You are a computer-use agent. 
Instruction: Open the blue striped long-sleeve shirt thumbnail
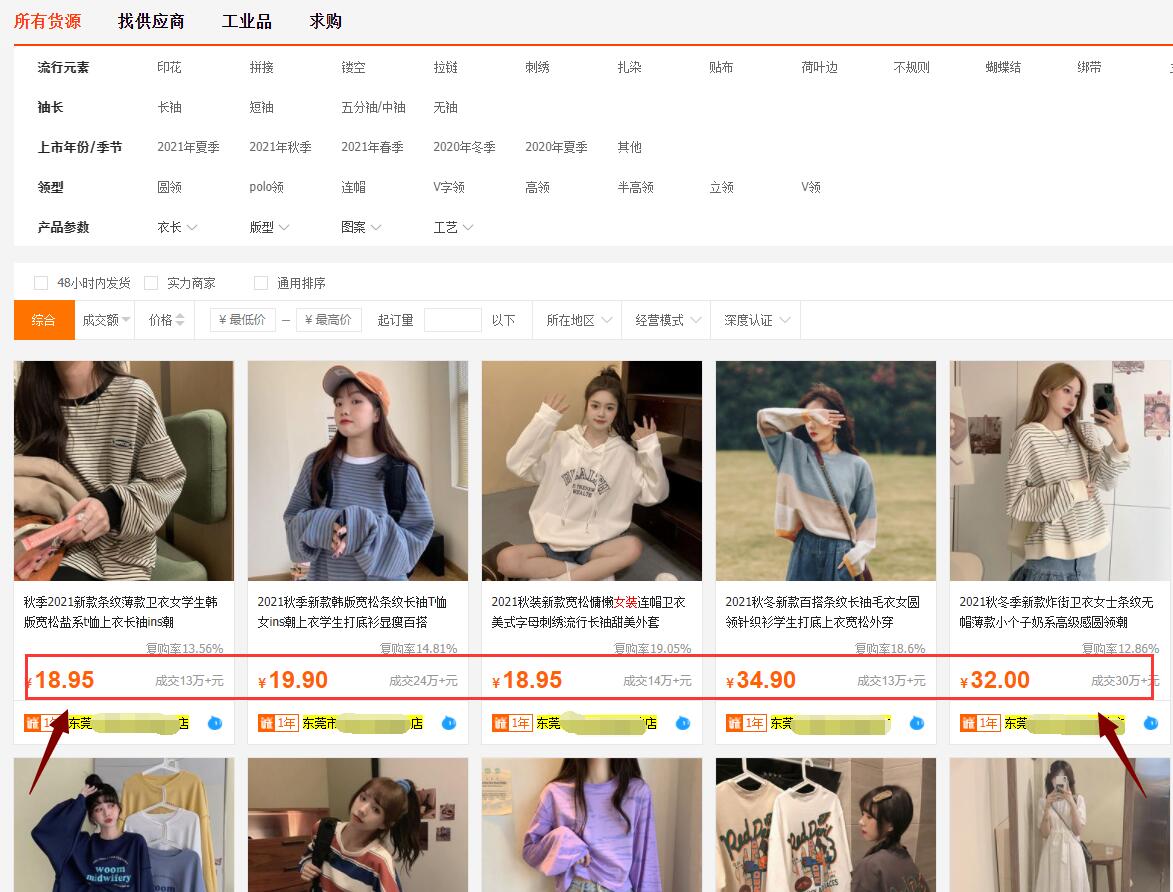(358, 471)
